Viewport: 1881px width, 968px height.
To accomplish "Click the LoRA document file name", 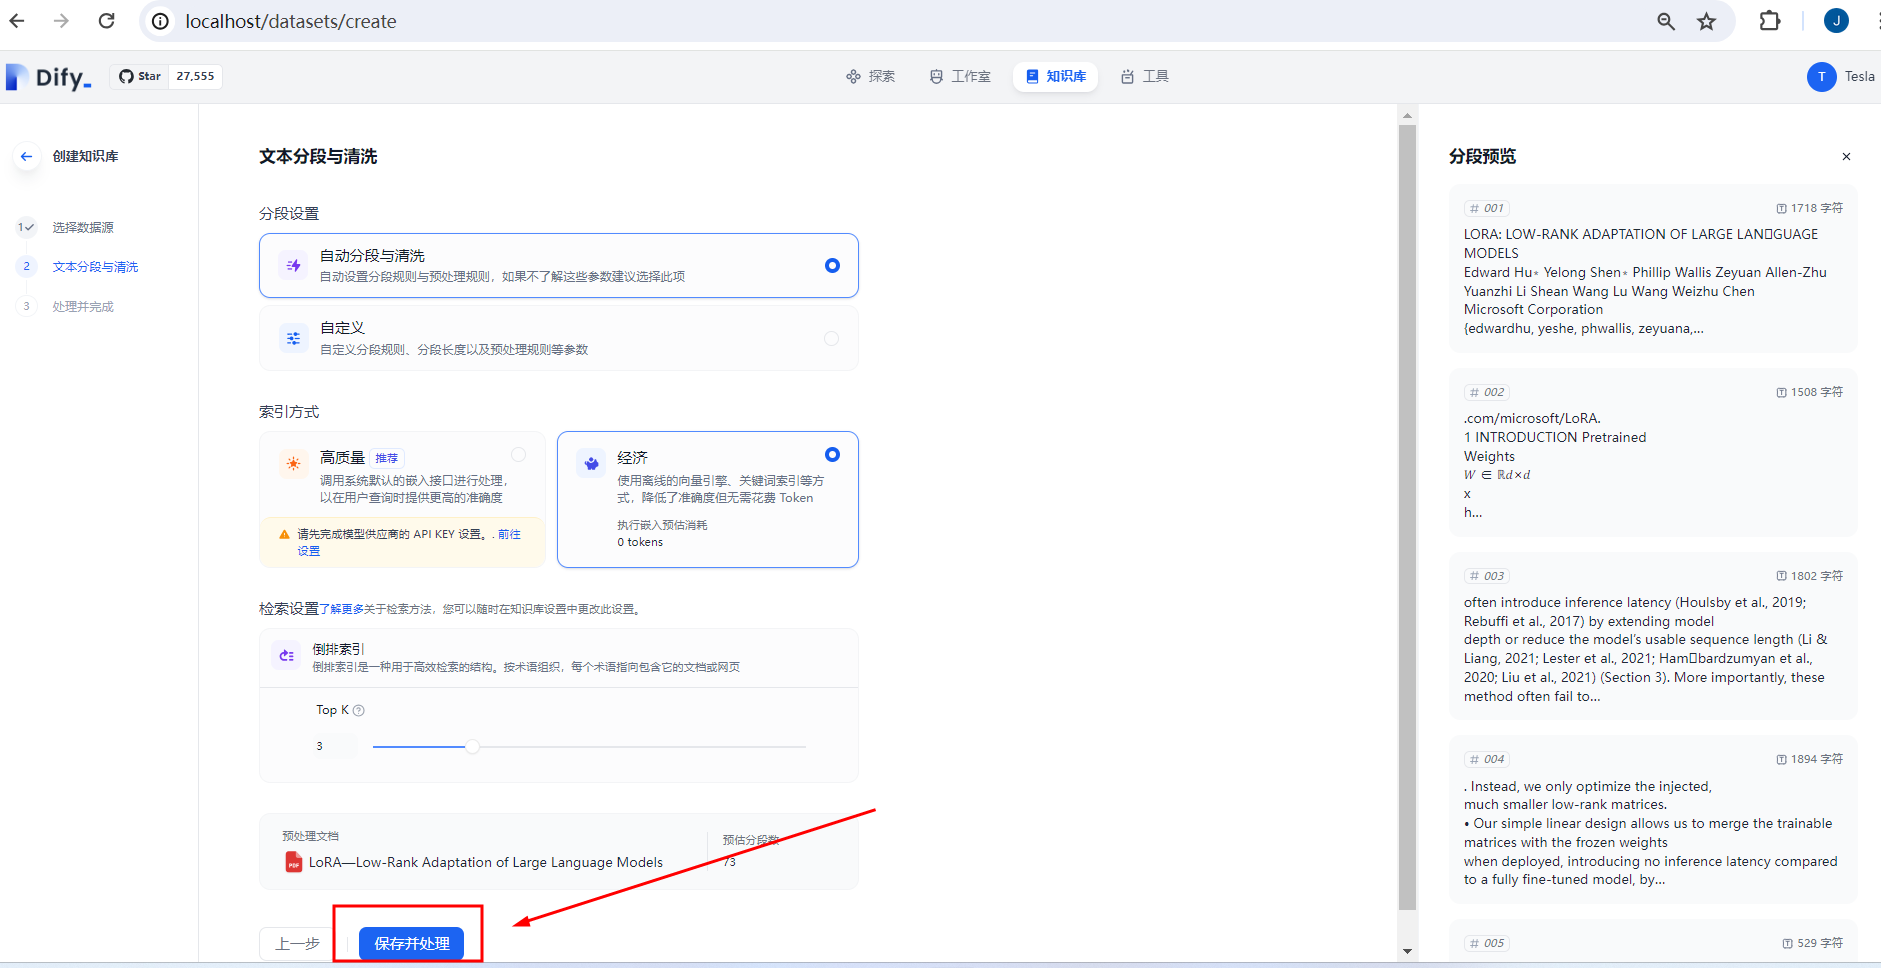I will pos(486,862).
